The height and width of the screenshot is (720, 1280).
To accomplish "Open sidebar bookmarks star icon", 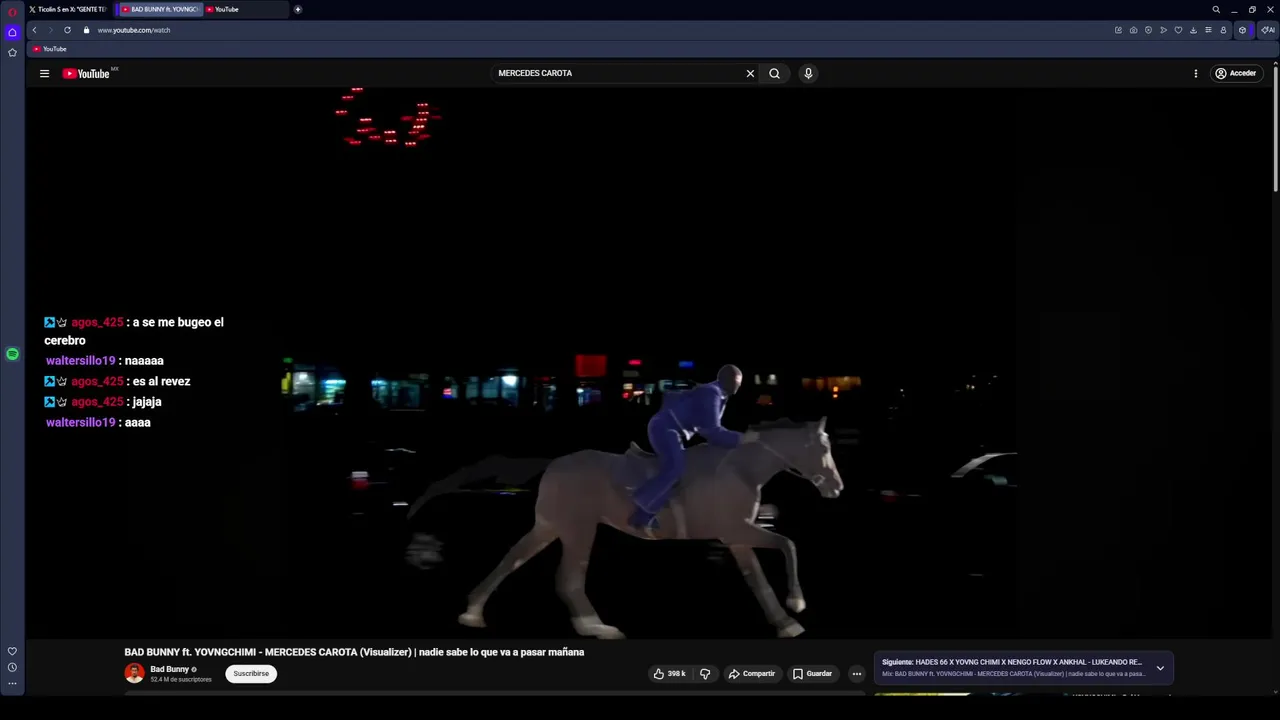I will [x=12, y=53].
